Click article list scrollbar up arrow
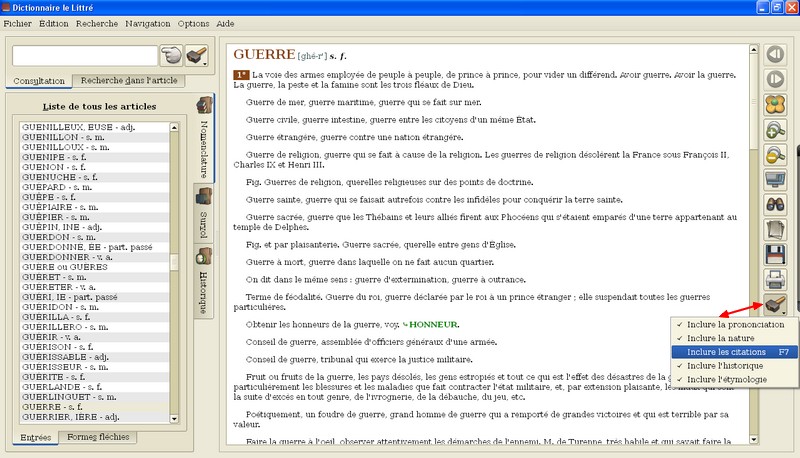Viewport: 800px width, 458px height. point(174,127)
